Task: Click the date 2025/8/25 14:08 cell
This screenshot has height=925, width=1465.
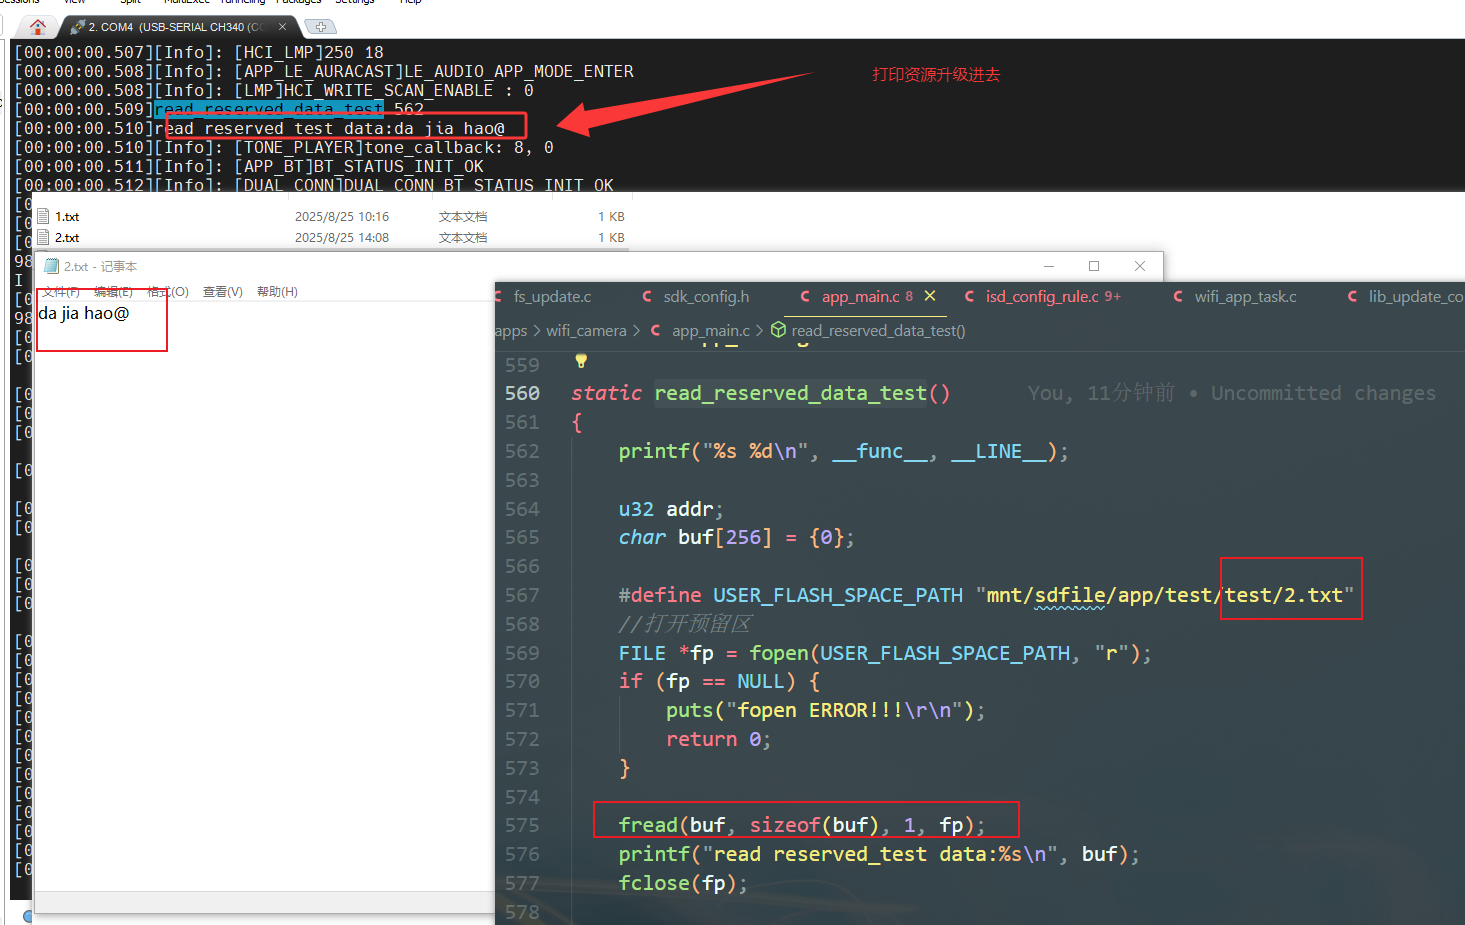Action: [x=342, y=237]
